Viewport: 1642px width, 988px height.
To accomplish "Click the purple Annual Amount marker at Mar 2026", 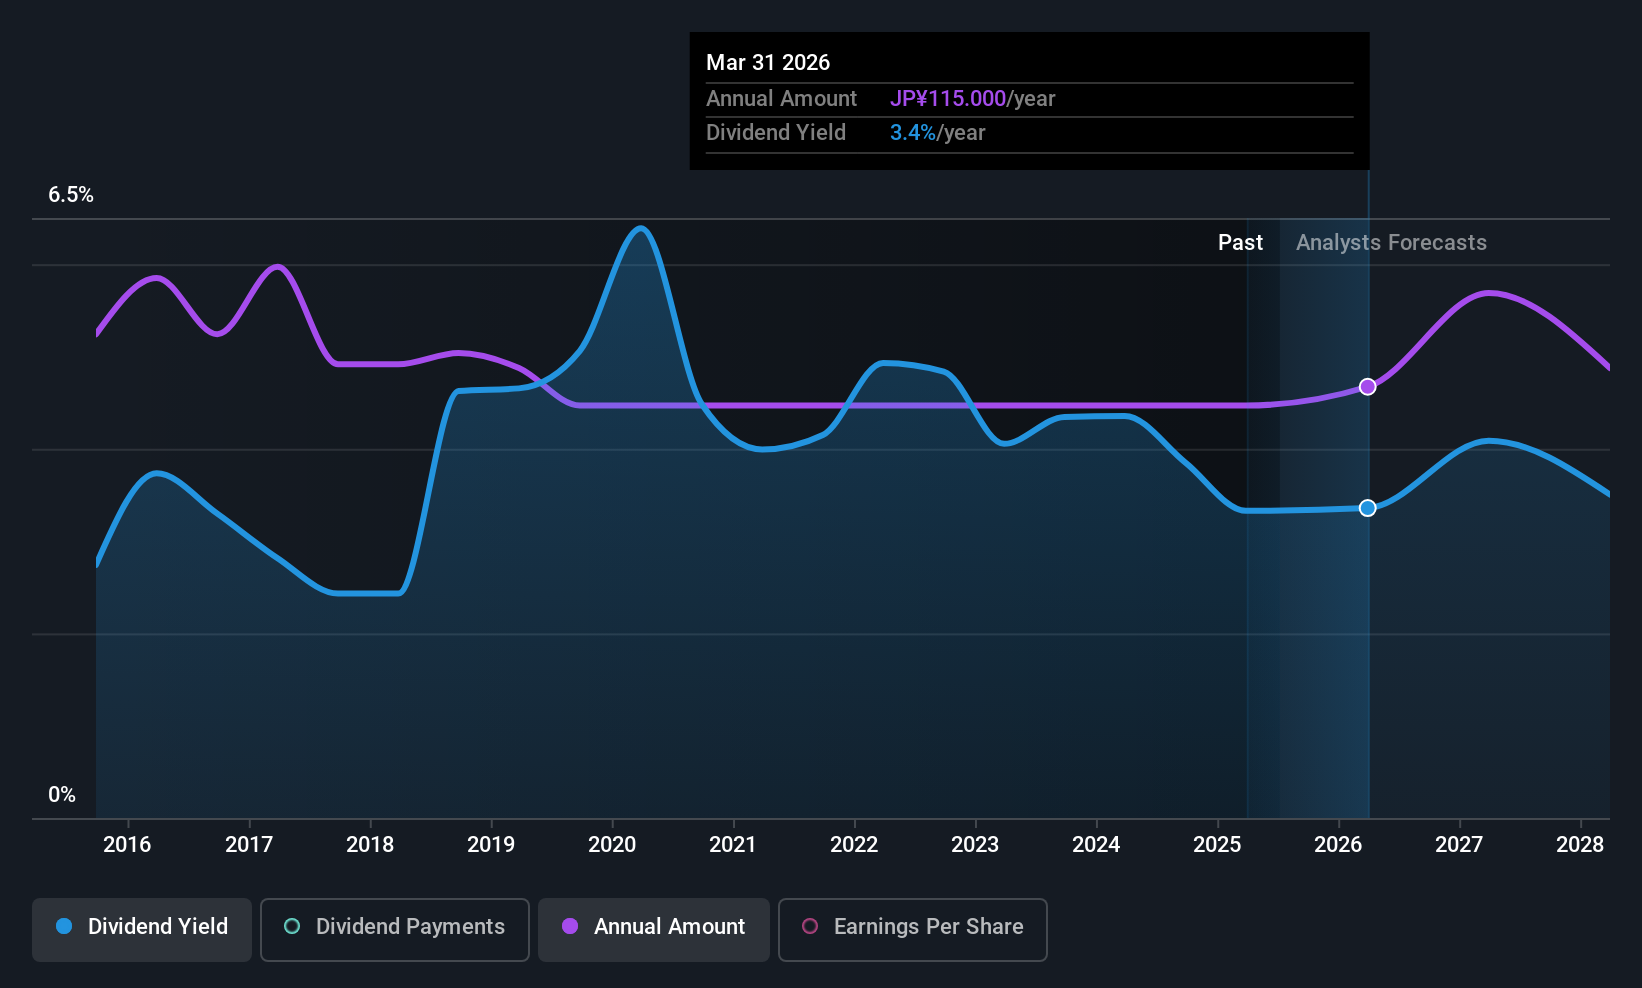I will click(1367, 387).
